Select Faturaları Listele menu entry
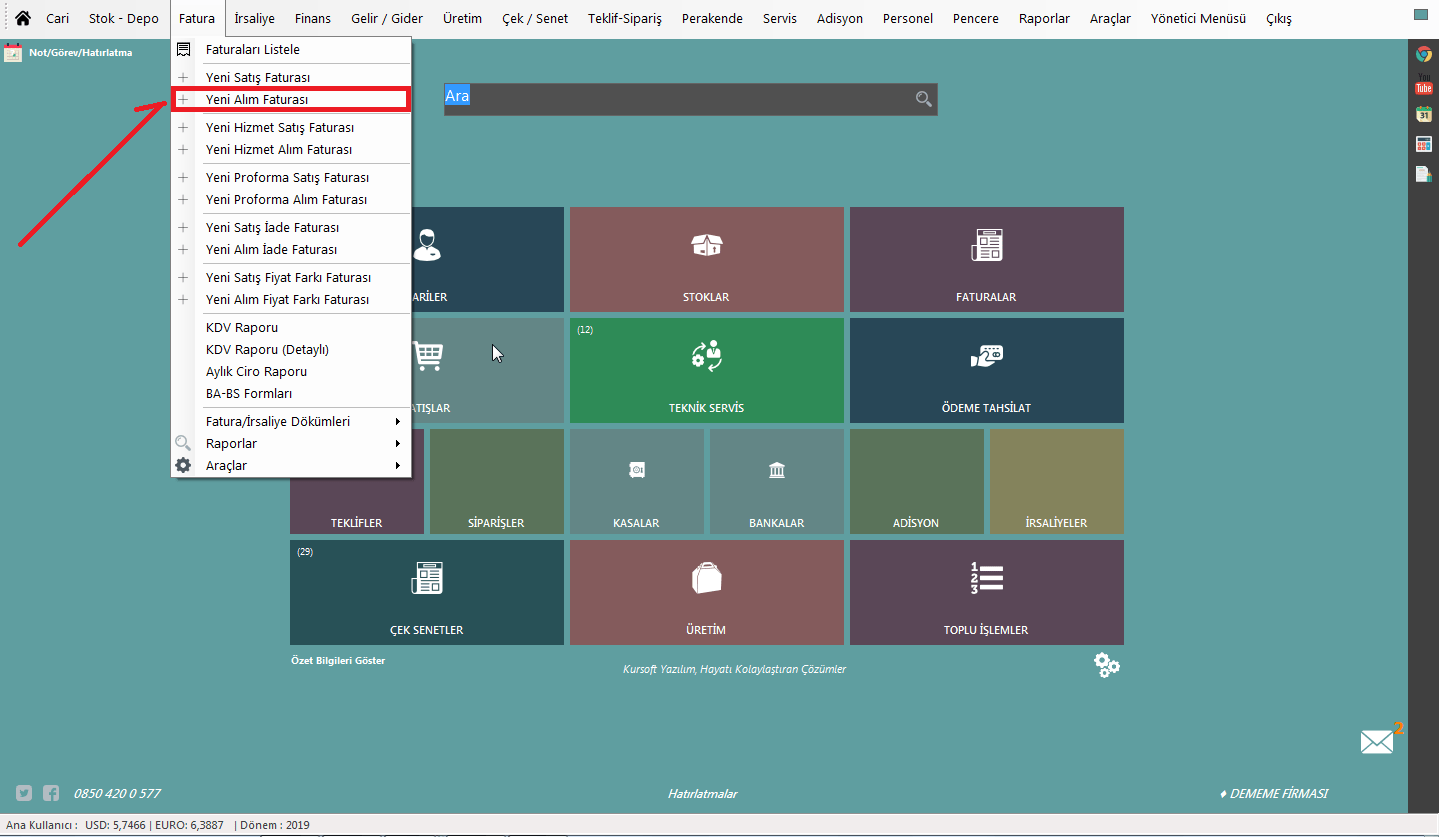1439x837 pixels. (x=291, y=49)
